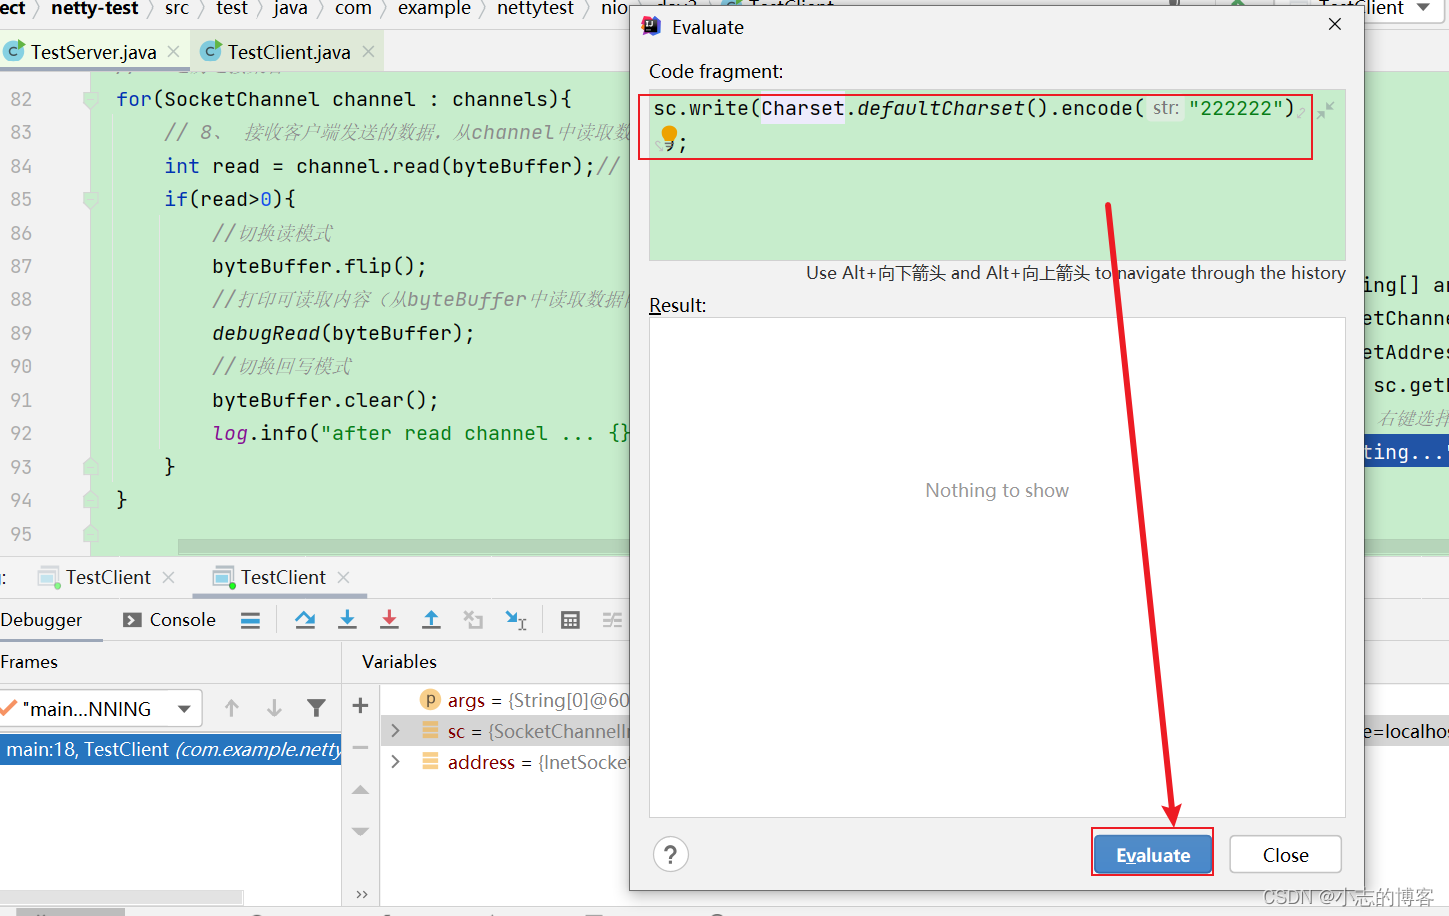Click previous frame up arrow
Viewport: 1449px width, 916px height.
coord(232,708)
